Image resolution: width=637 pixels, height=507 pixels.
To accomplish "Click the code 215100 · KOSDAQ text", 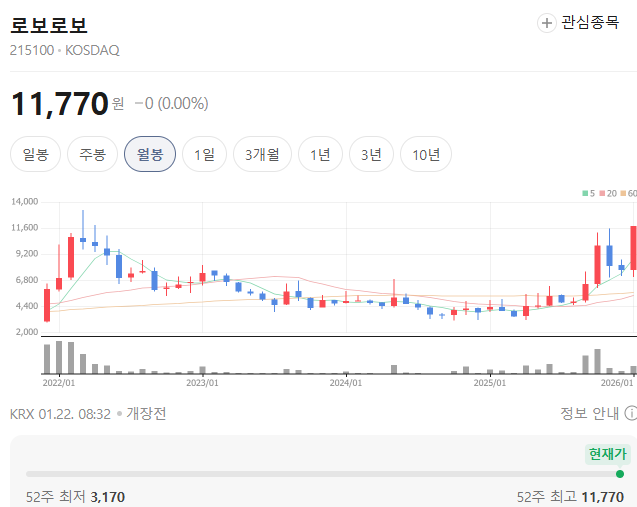I will pos(65,50).
